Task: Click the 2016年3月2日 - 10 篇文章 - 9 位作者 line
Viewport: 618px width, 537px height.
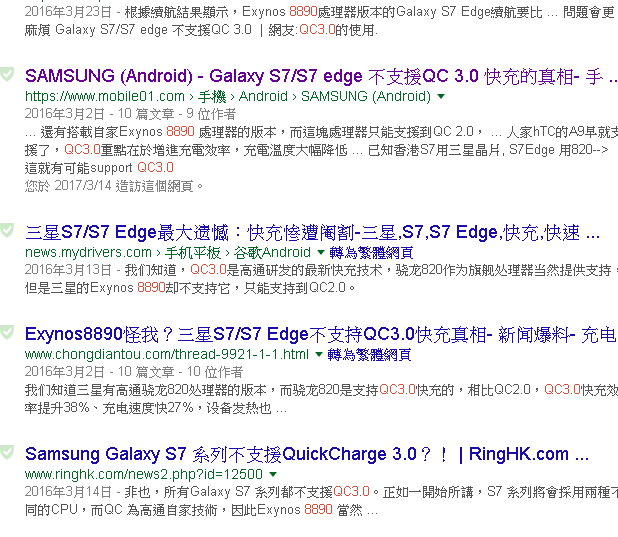Action: [130, 114]
